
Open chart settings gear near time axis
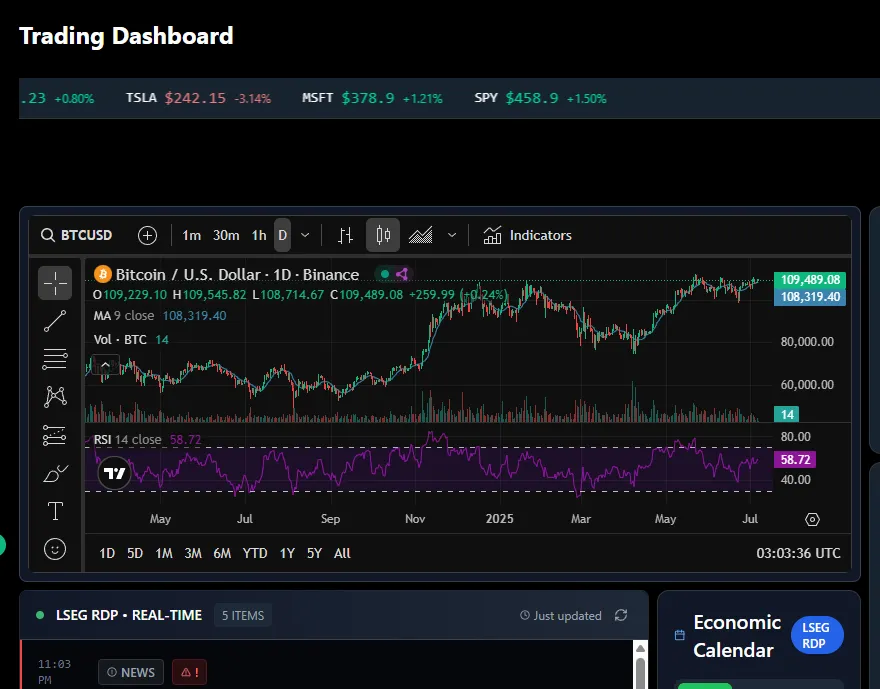coord(812,520)
